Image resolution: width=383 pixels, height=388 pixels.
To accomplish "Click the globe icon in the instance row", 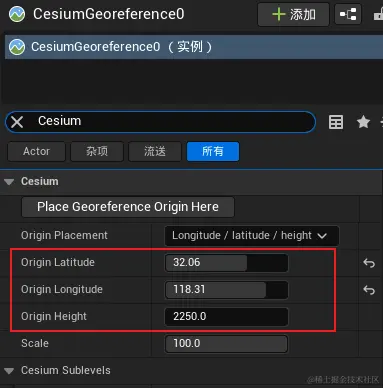I will (x=17, y=47).
